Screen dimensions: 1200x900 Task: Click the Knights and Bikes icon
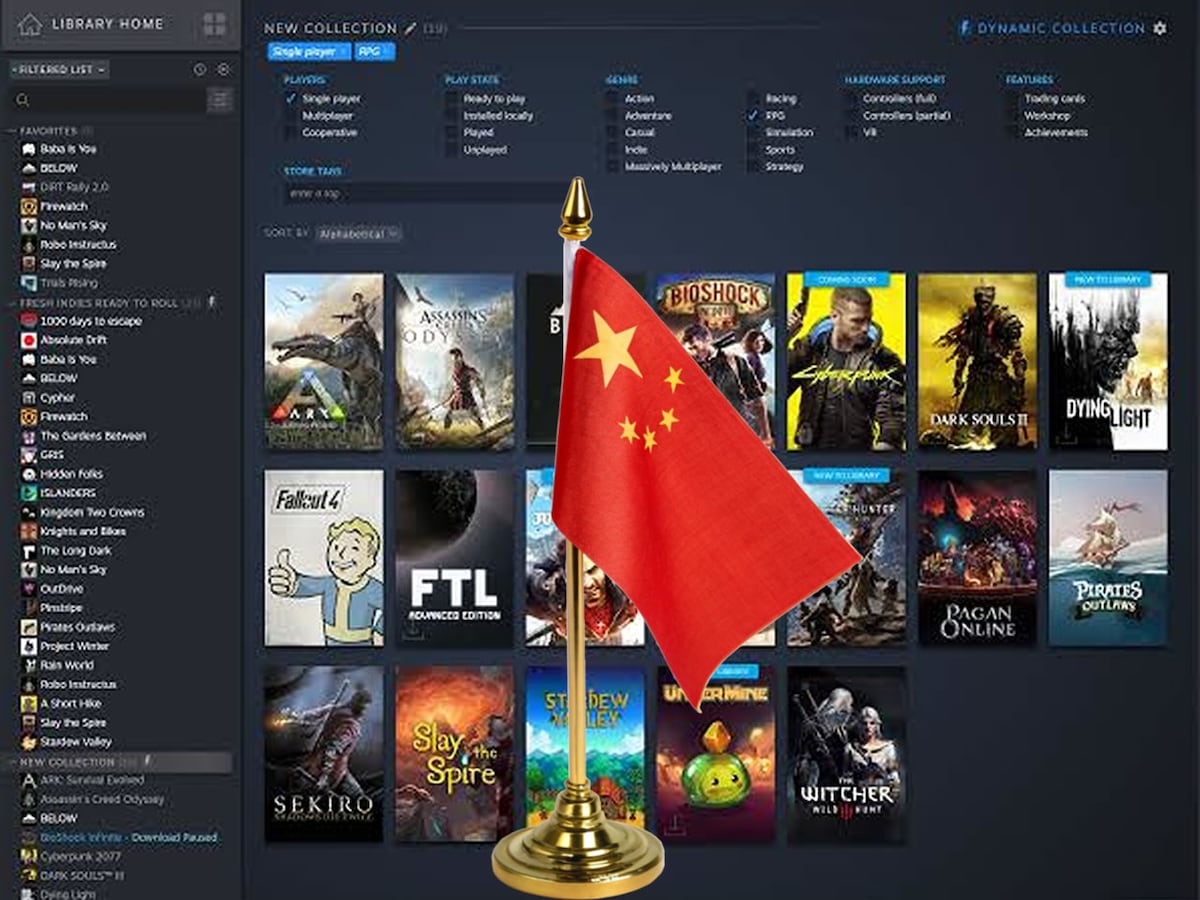click(28, 531)
